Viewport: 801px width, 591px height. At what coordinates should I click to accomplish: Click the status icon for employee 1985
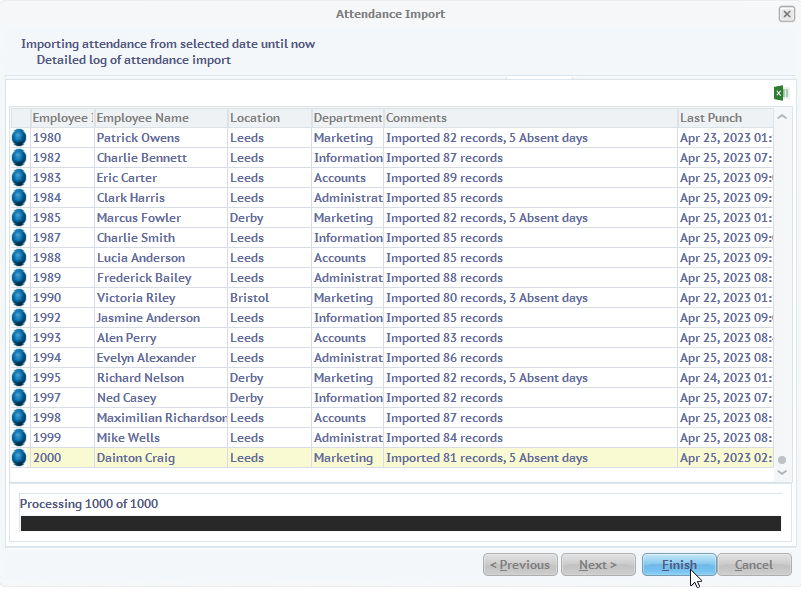pyautogui.click(x=19, y=218)
